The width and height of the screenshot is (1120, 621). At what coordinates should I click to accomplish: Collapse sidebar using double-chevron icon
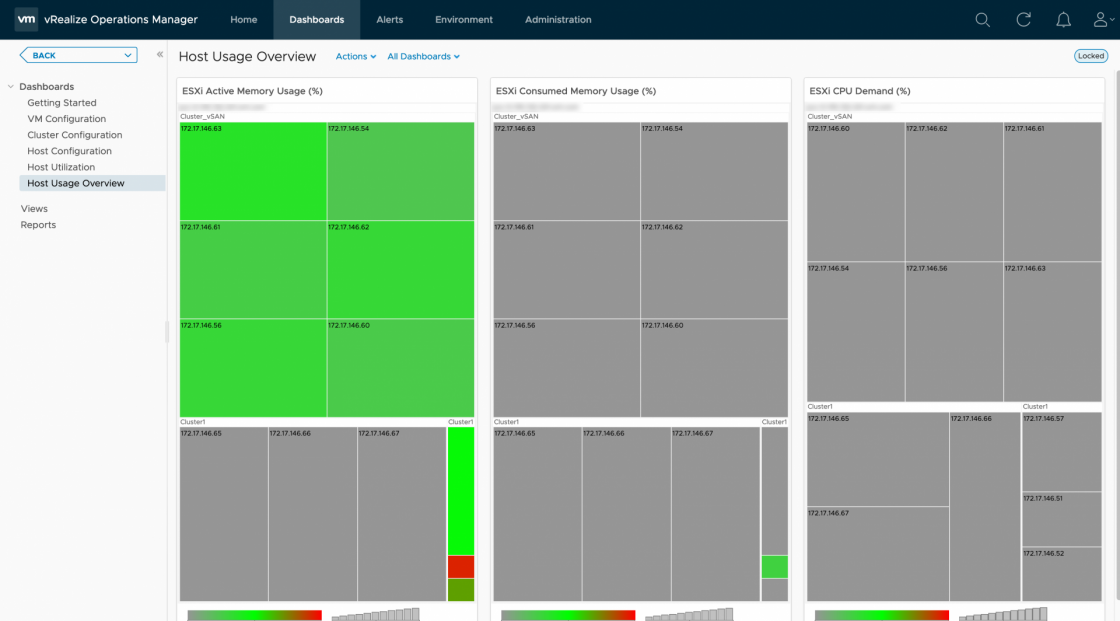160,55
